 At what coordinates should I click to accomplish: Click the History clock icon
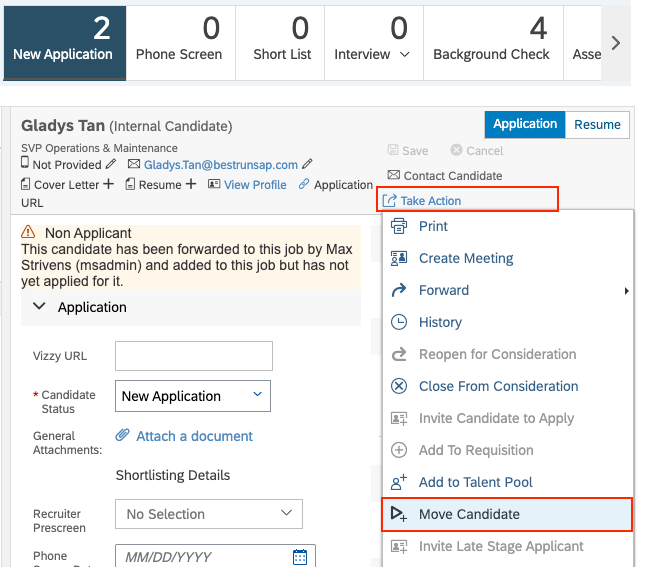399,322
